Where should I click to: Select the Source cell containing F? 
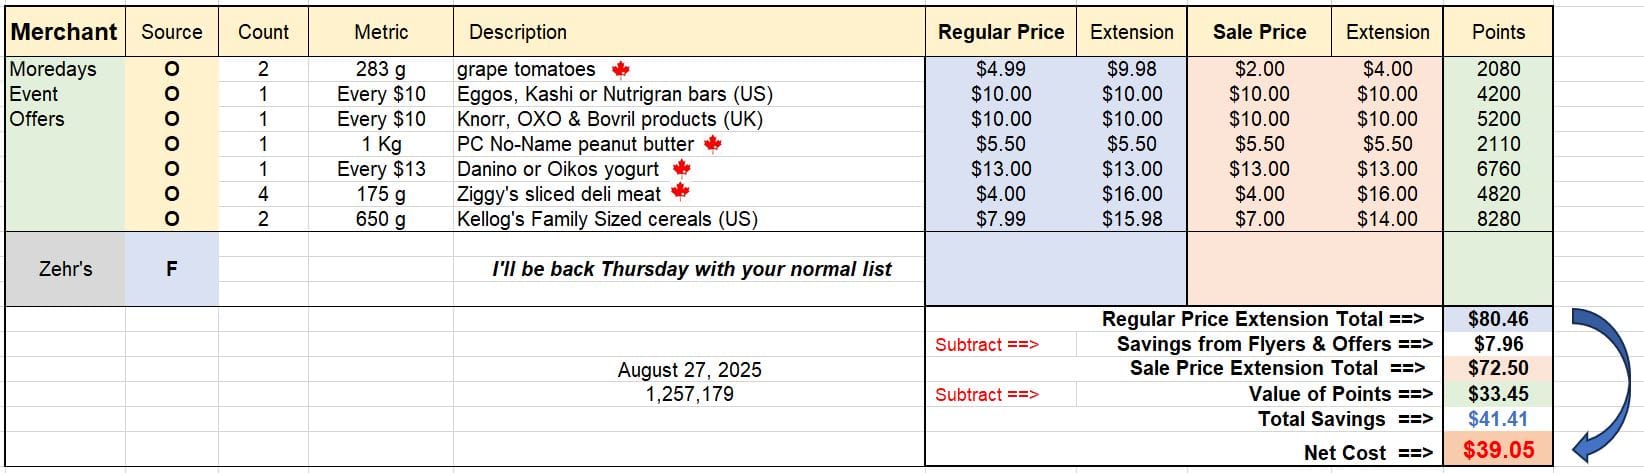pyautogui.click(x=172, y=269)
